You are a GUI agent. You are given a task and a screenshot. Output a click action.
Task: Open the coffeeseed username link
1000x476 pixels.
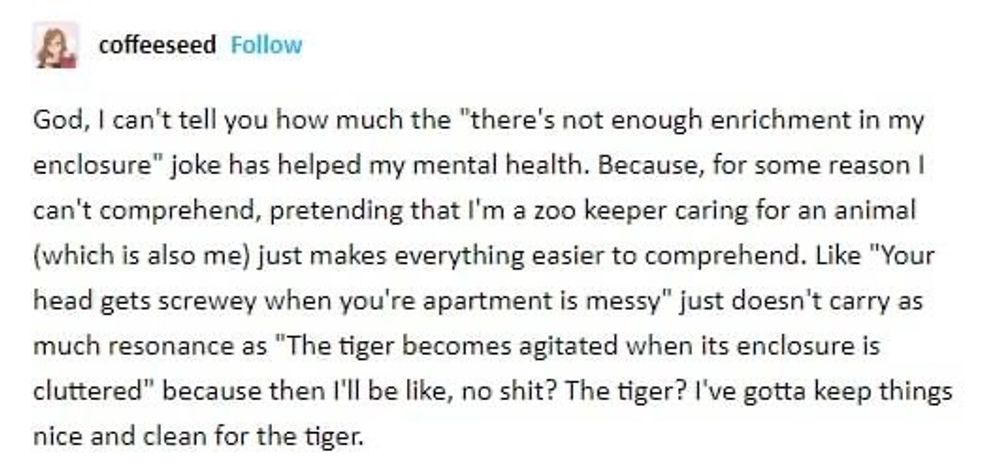(157, 45)
